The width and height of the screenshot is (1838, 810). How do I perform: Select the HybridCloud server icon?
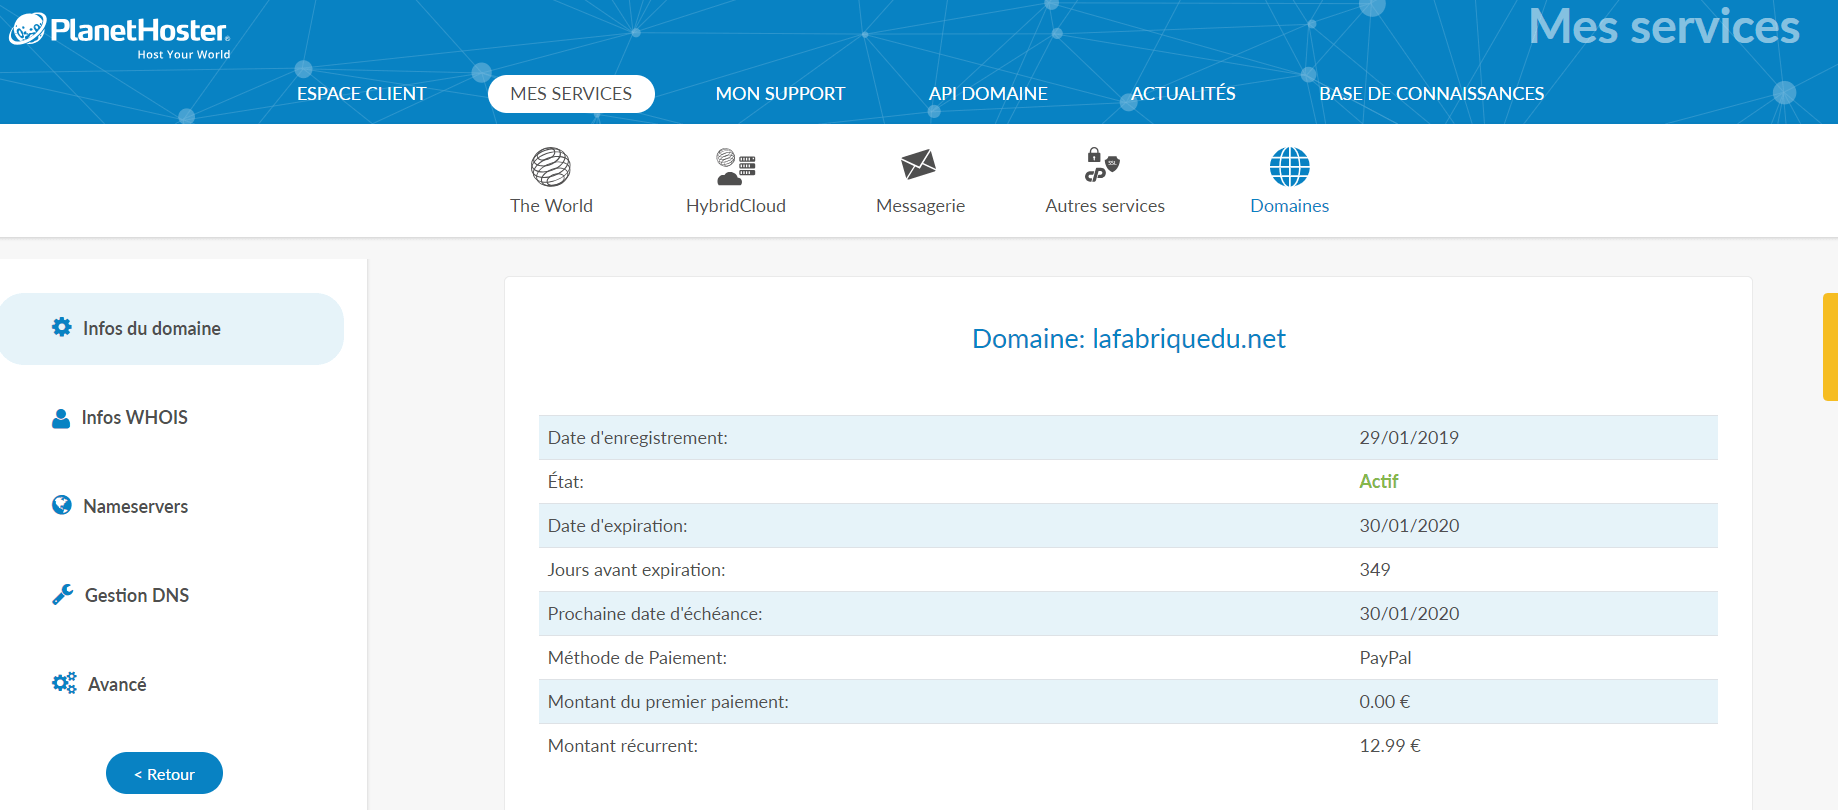[736, 167]
